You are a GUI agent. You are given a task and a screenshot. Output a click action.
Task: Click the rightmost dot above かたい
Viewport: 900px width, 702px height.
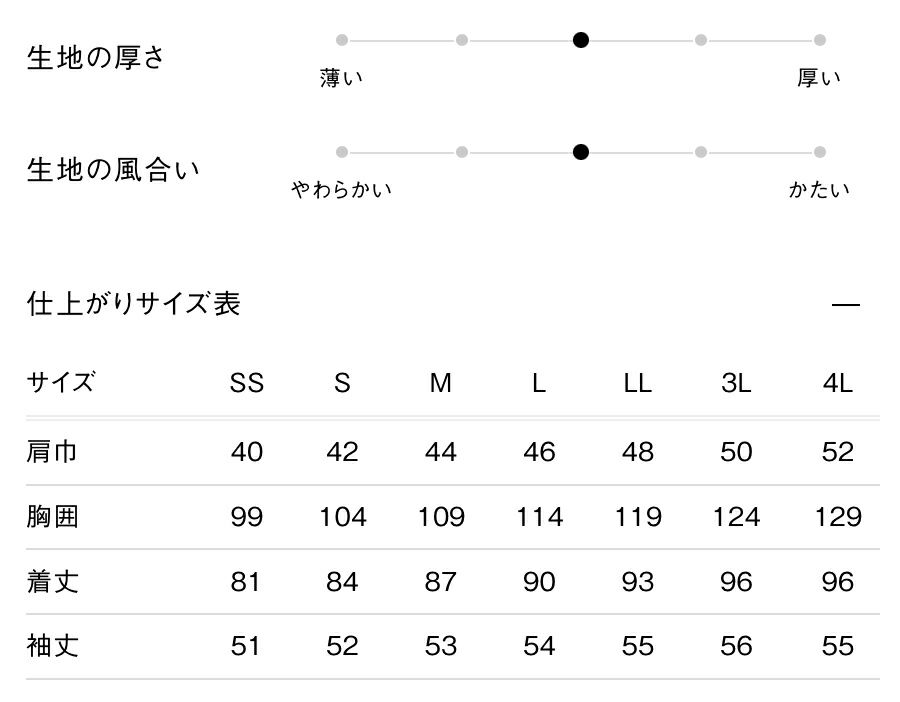tap(820, 152)
